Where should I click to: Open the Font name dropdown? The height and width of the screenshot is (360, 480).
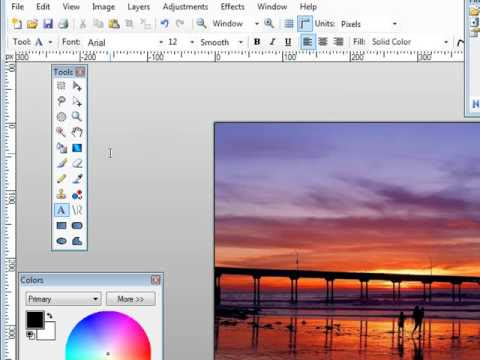point(125,42)
